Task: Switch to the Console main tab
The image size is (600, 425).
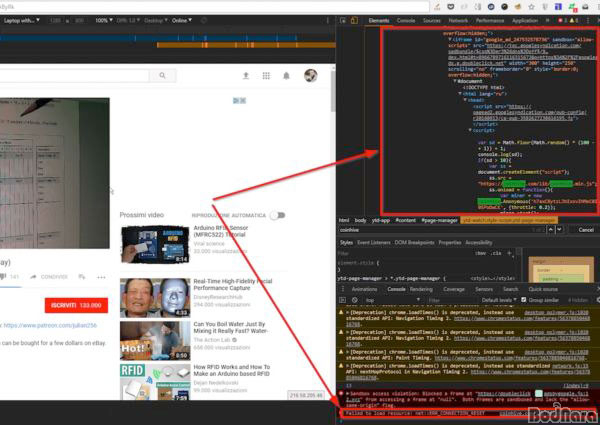Action: 406,21
